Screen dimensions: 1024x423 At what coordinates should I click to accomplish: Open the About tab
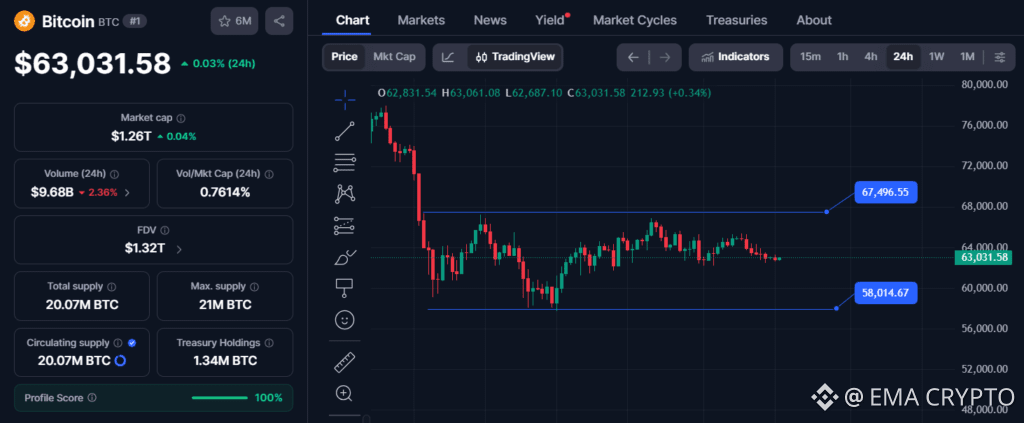[x=814, y=20]
